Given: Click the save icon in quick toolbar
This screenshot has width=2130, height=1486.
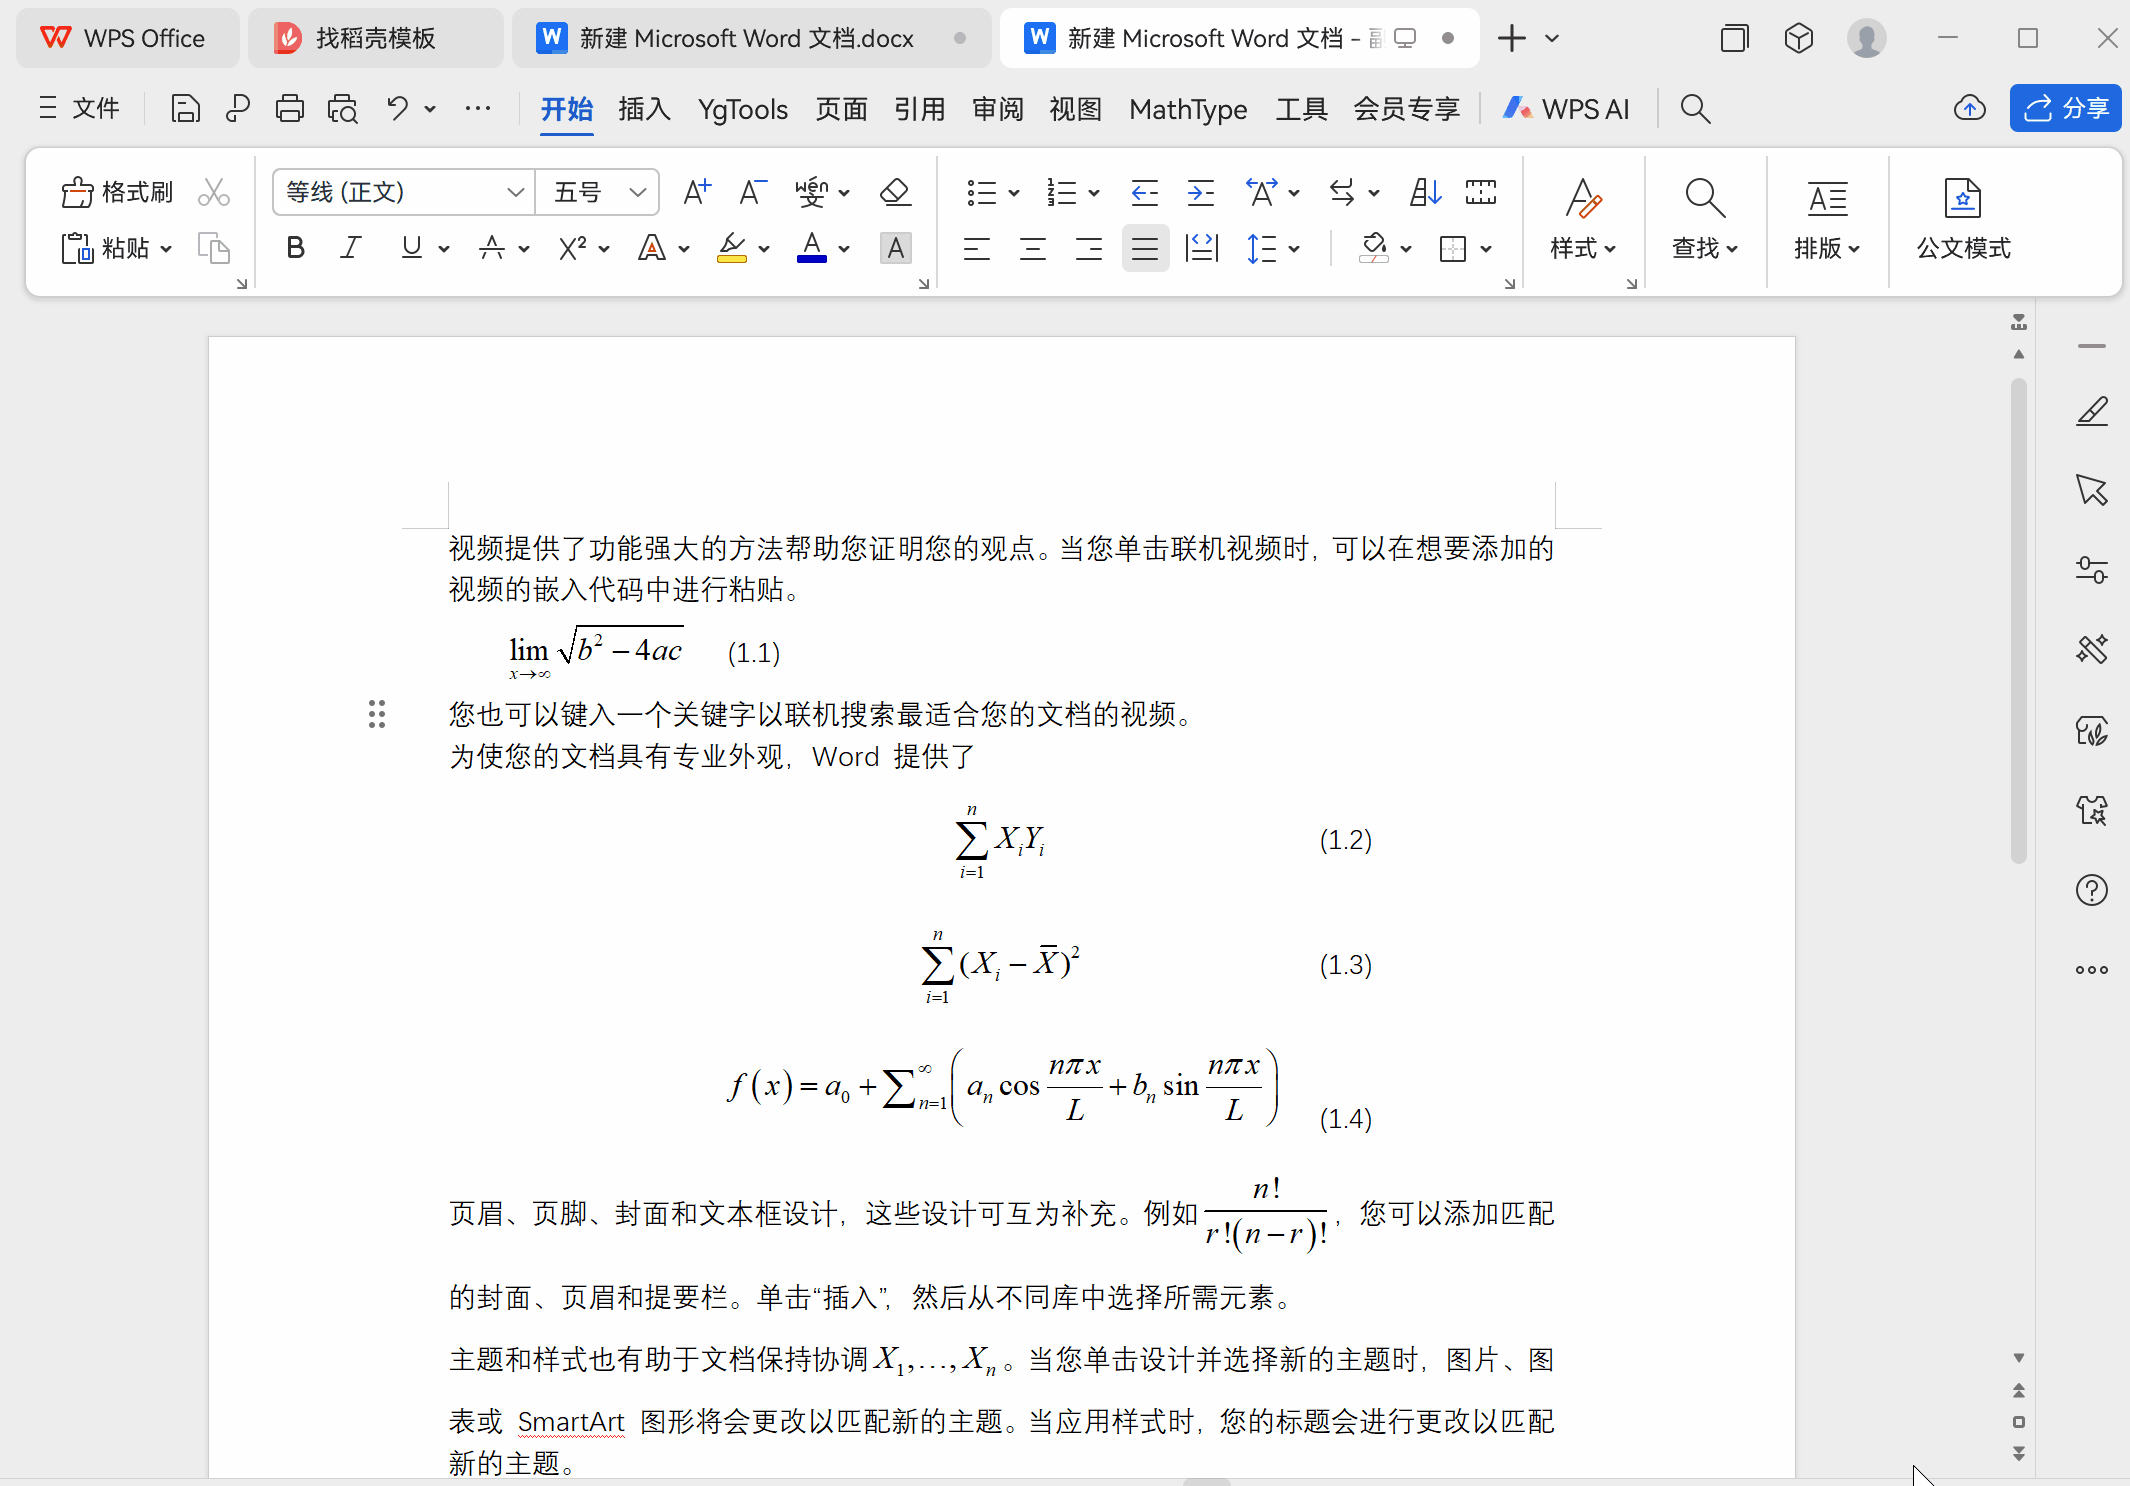Looking at the screenshot, I should (185, 108).
